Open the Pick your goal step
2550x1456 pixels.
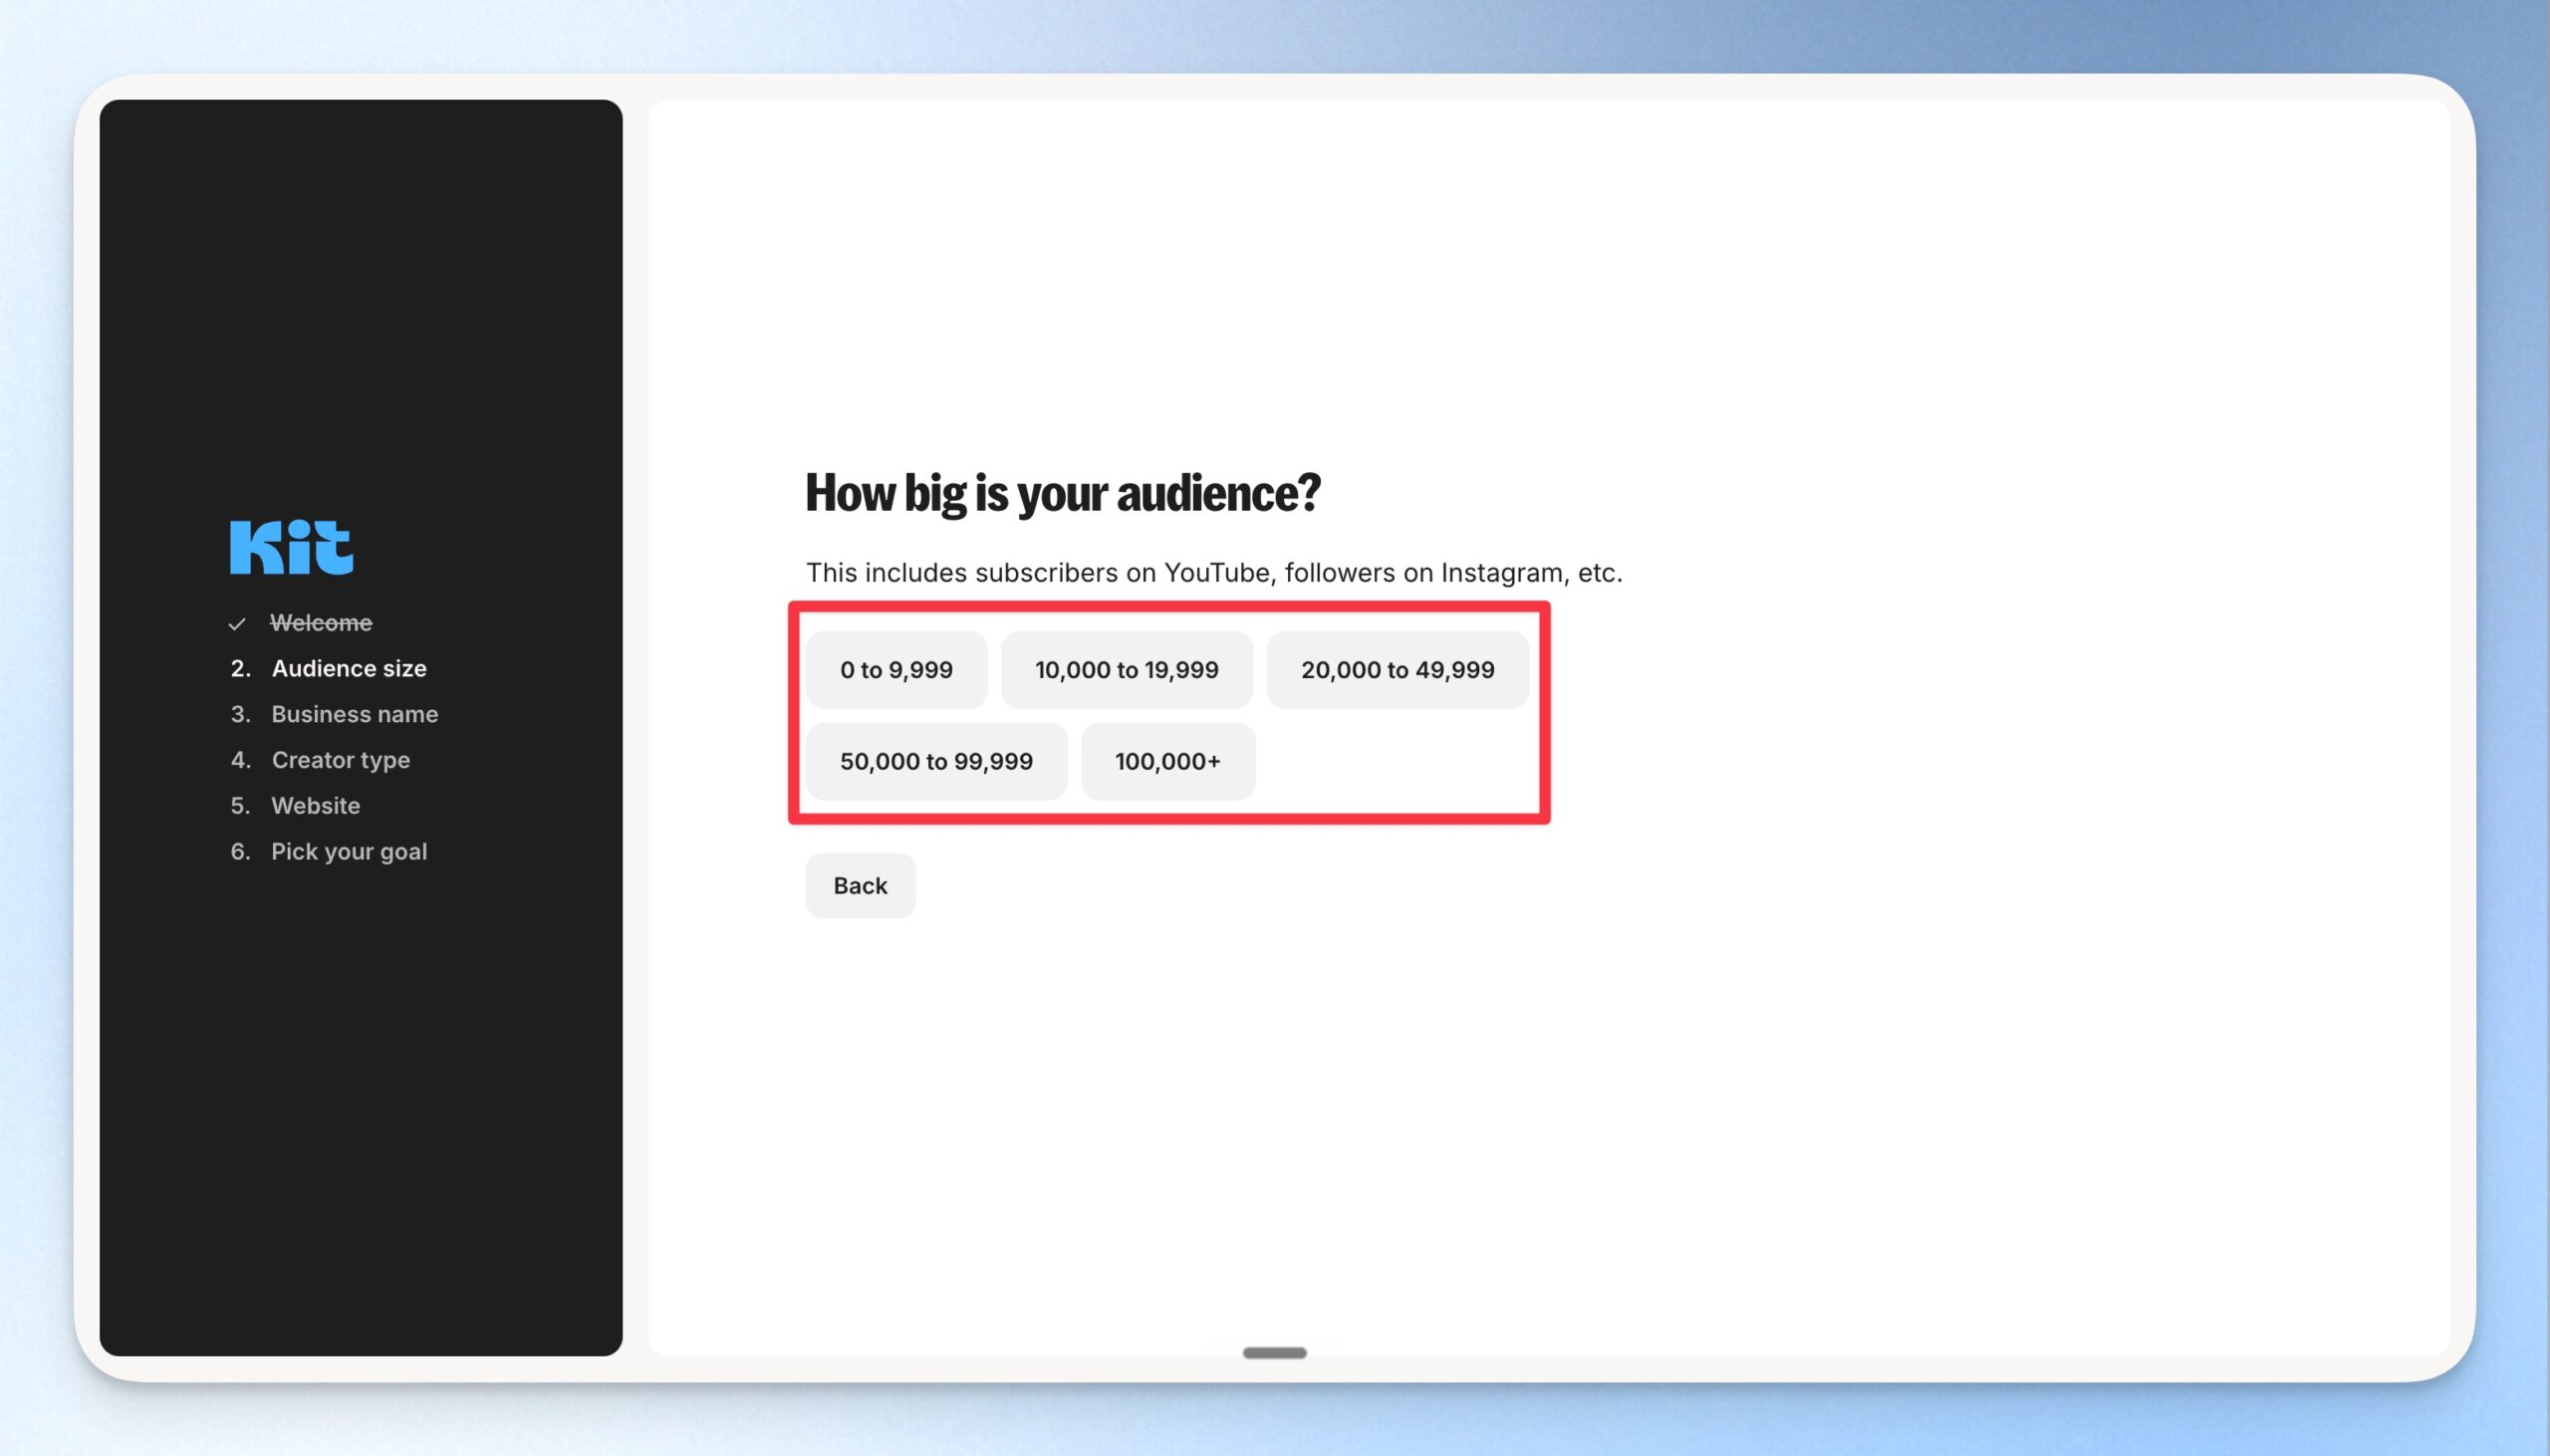(349, 852)
